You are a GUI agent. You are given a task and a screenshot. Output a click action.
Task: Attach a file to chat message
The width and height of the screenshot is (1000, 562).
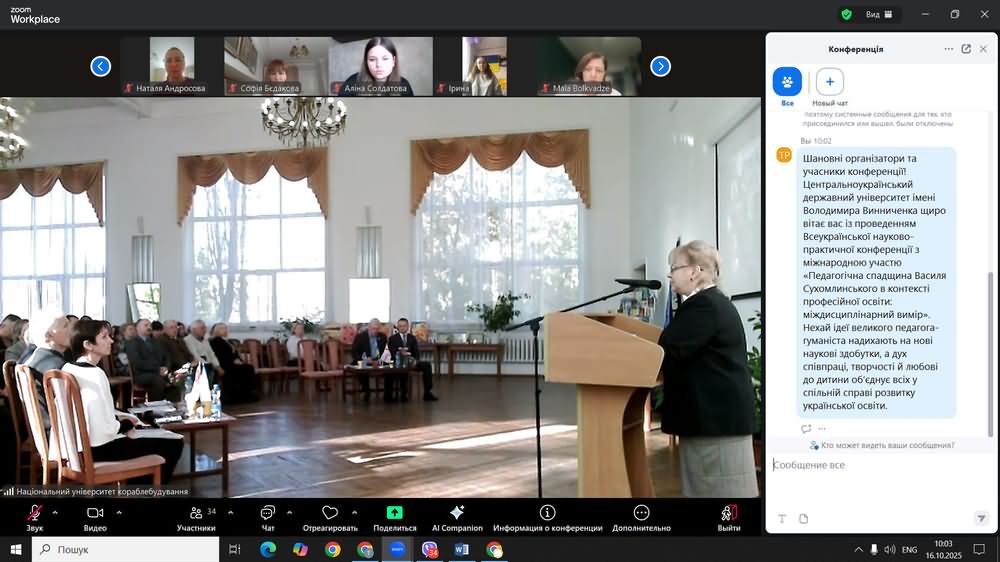click(x=803, y=518)
